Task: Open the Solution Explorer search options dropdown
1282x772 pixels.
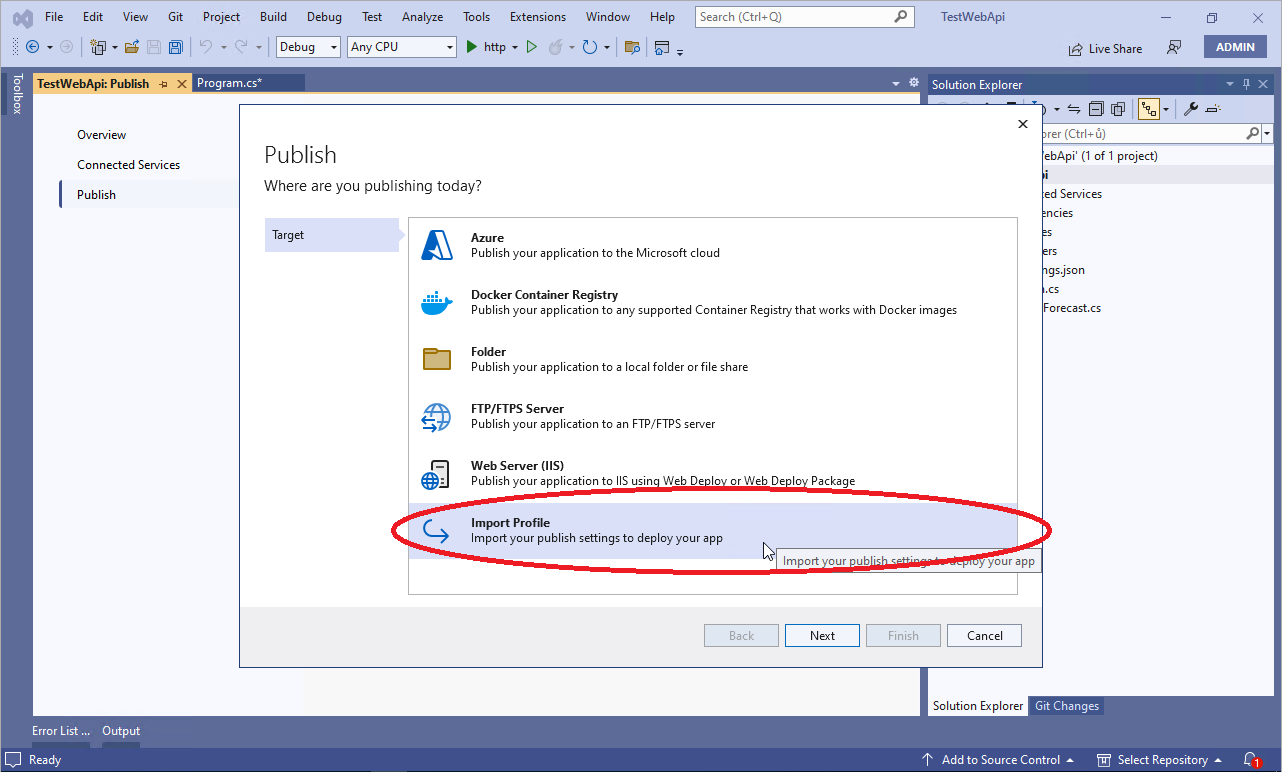Action: point(1267,133)
